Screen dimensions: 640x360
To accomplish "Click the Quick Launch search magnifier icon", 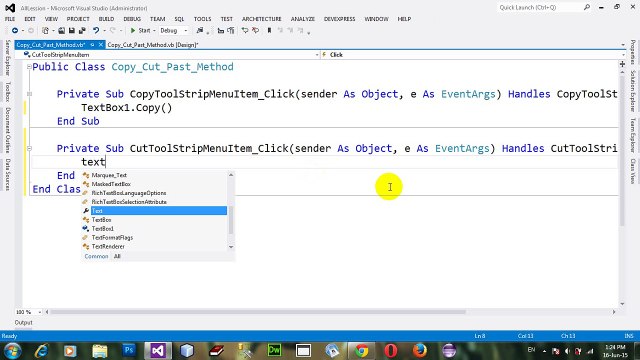I will tap(587, 7).
